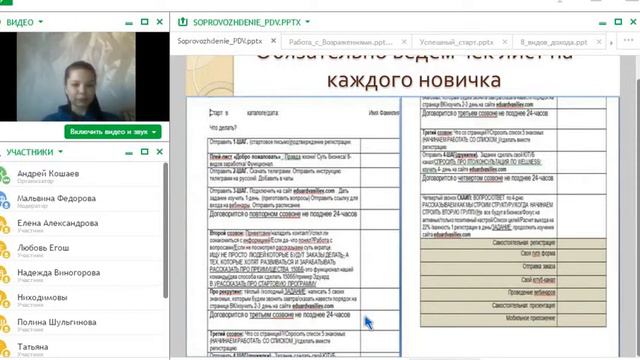Switch to the Работа_с_Возражениями tab
This screenshot has height=360, width=640.
[340, 42]
